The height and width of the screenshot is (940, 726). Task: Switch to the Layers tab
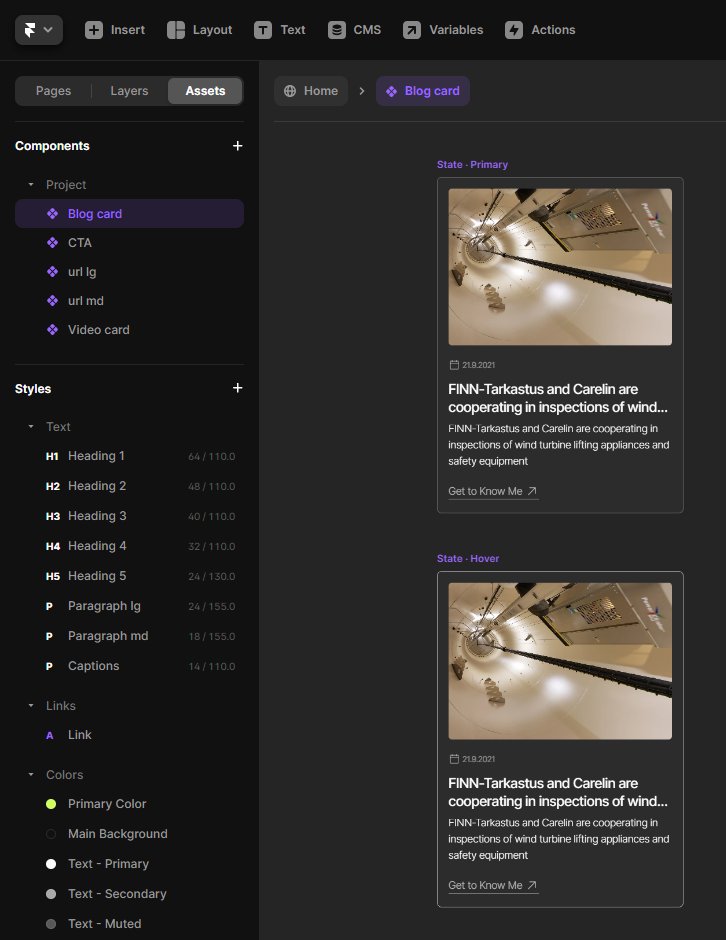click(x=129, y=91)
